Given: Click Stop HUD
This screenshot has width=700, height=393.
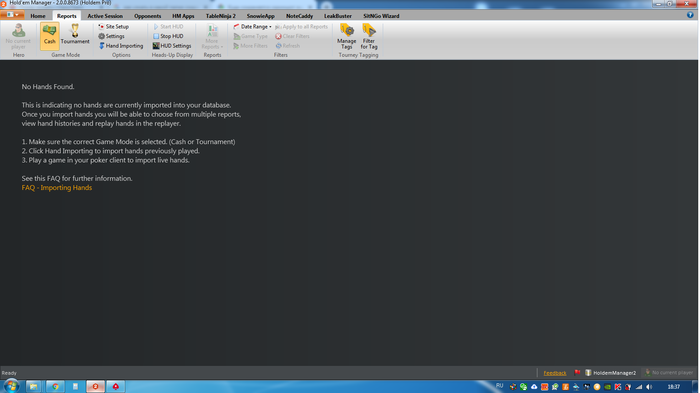Looking at the screenshot, I should [168, 36].
